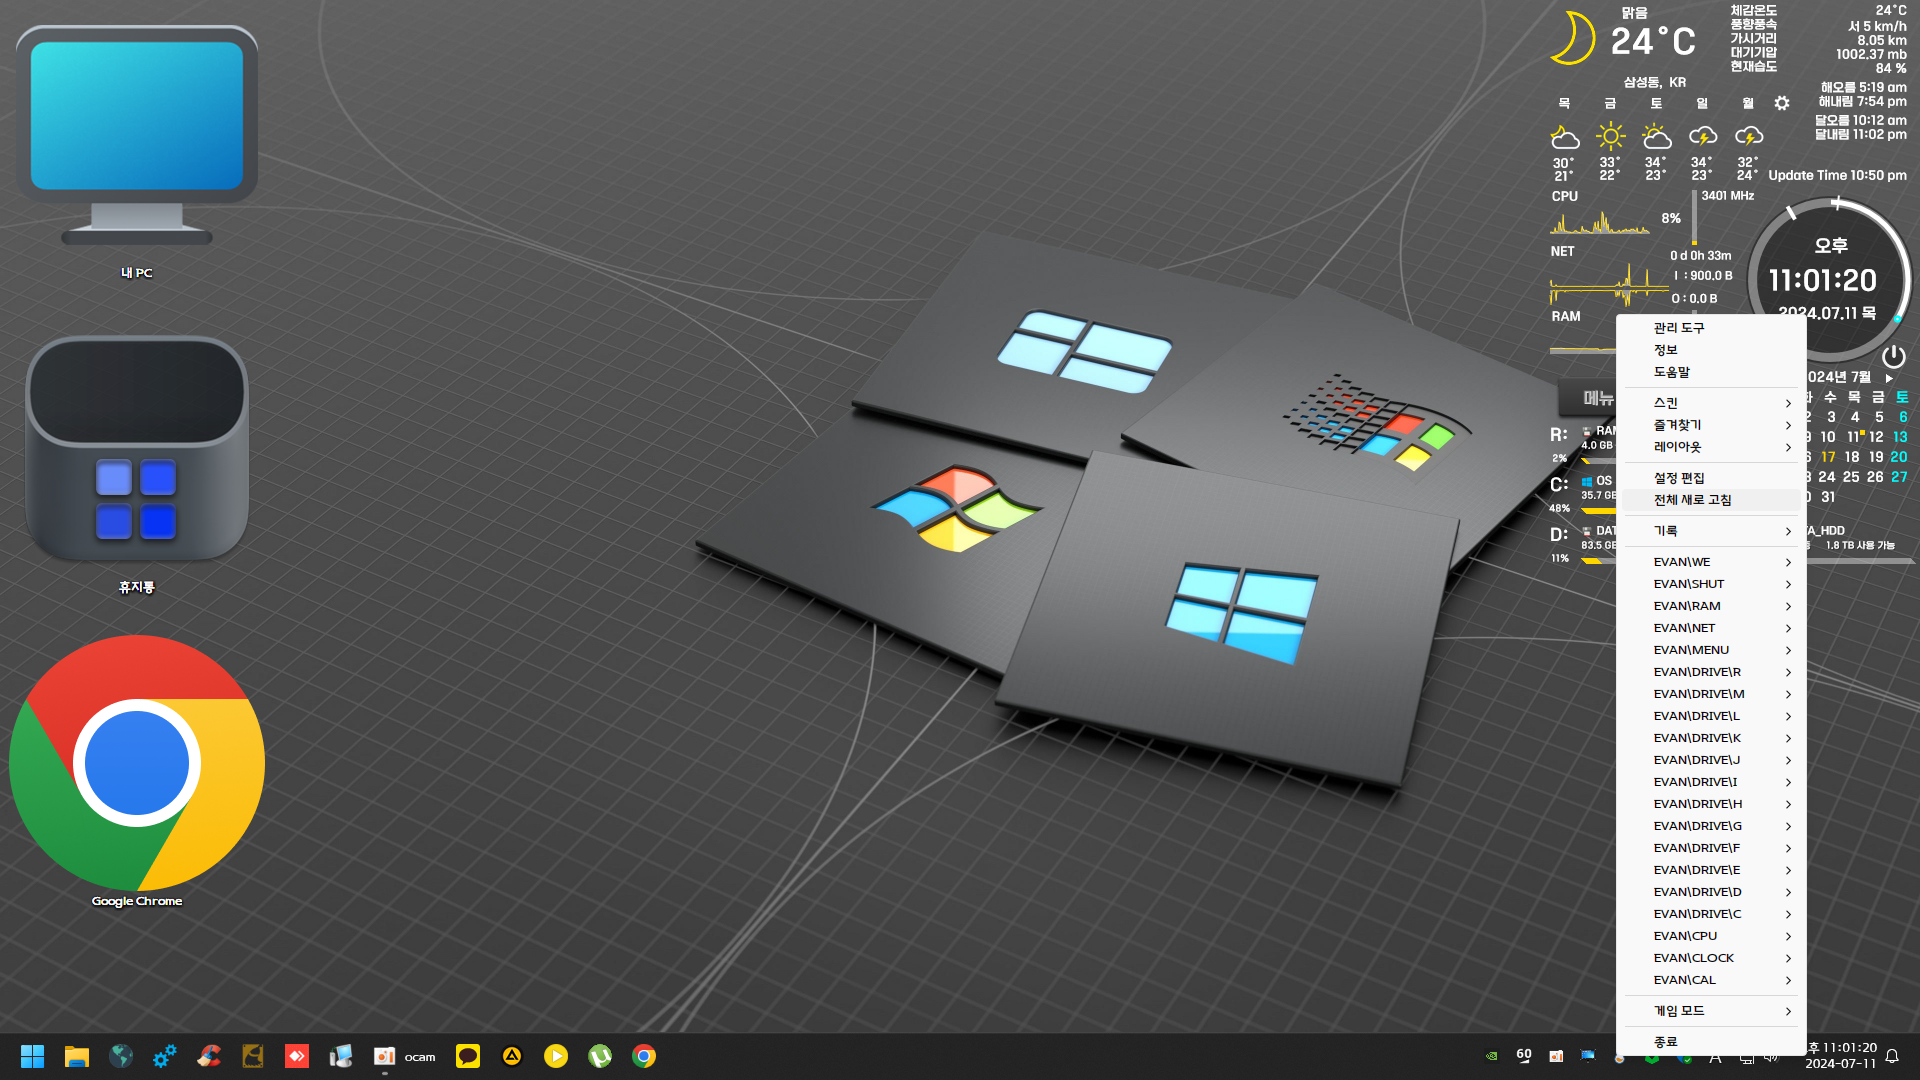Click the digital clock widget 11:01:20
The width and height of the screenshot is (1920, 1080).
click(x=1823, y=280)
